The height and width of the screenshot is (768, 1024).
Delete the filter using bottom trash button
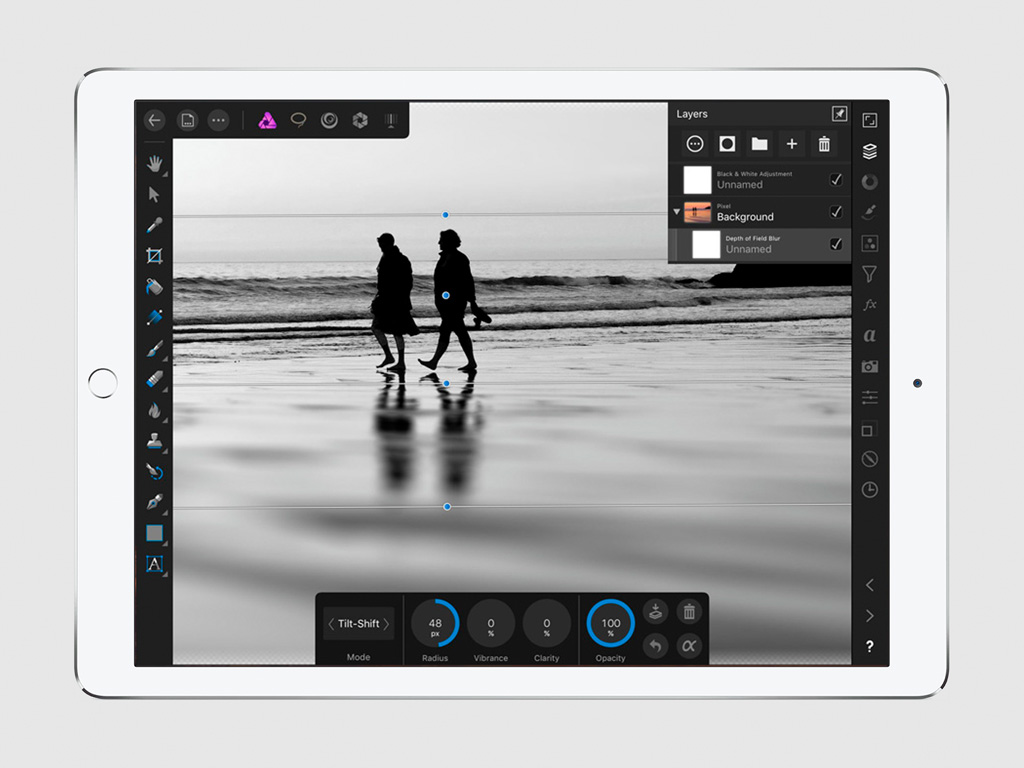(x=688, y=612)
